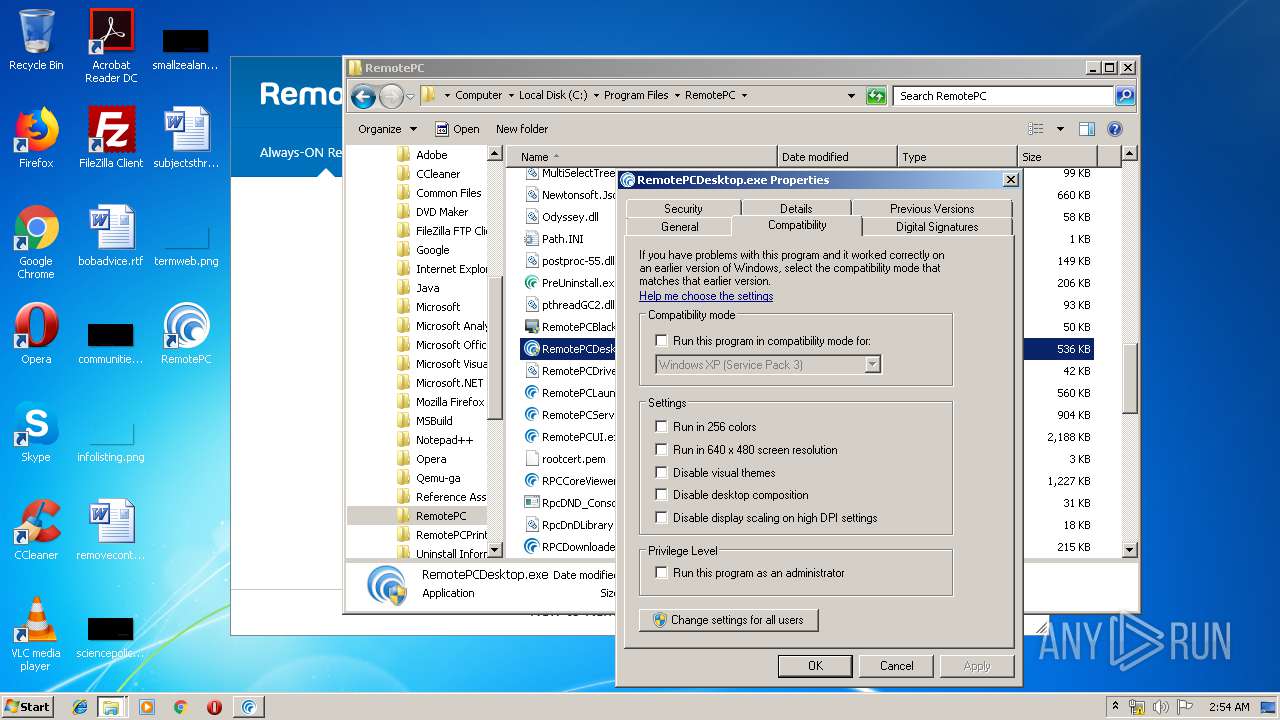
Task: Enable Run this program in compatibility mode
Action: [x=661, y=341]
